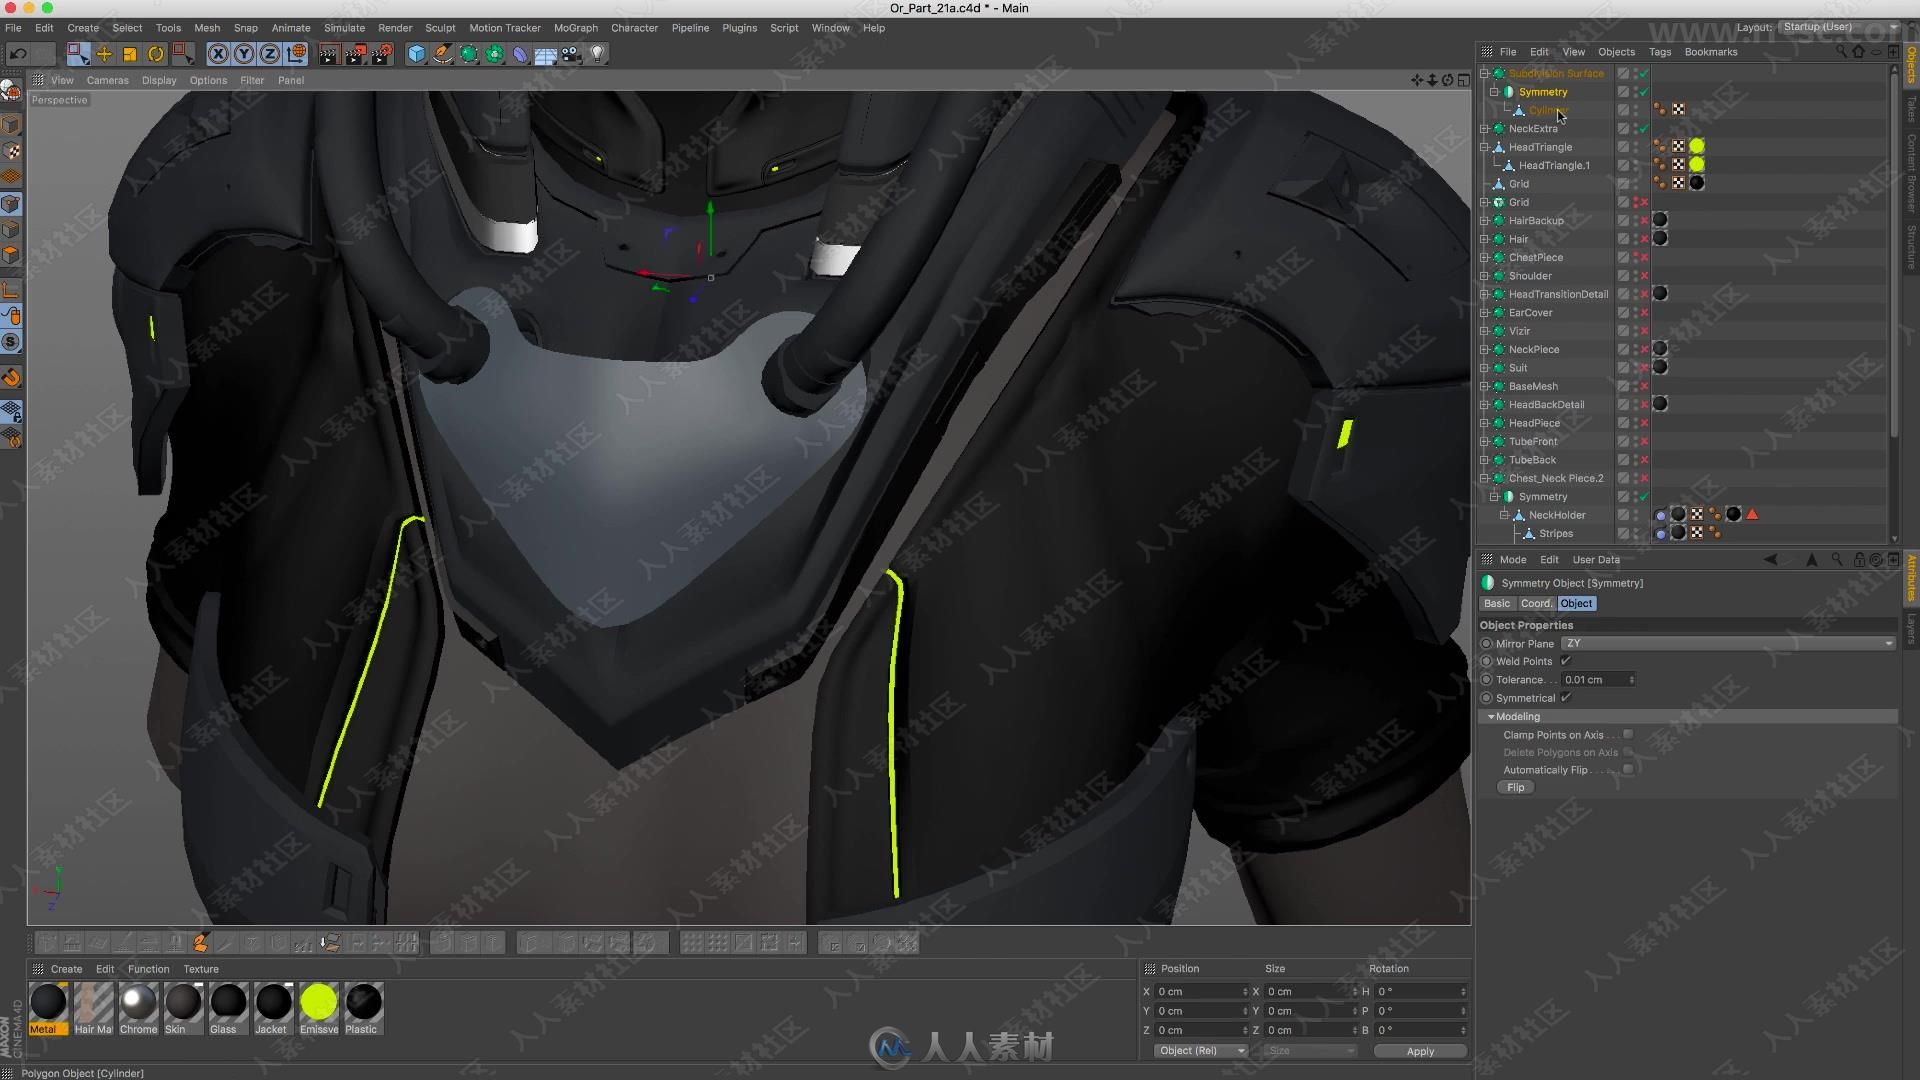
Task: Open the material manager Texture menu
Action: point(201,969)
